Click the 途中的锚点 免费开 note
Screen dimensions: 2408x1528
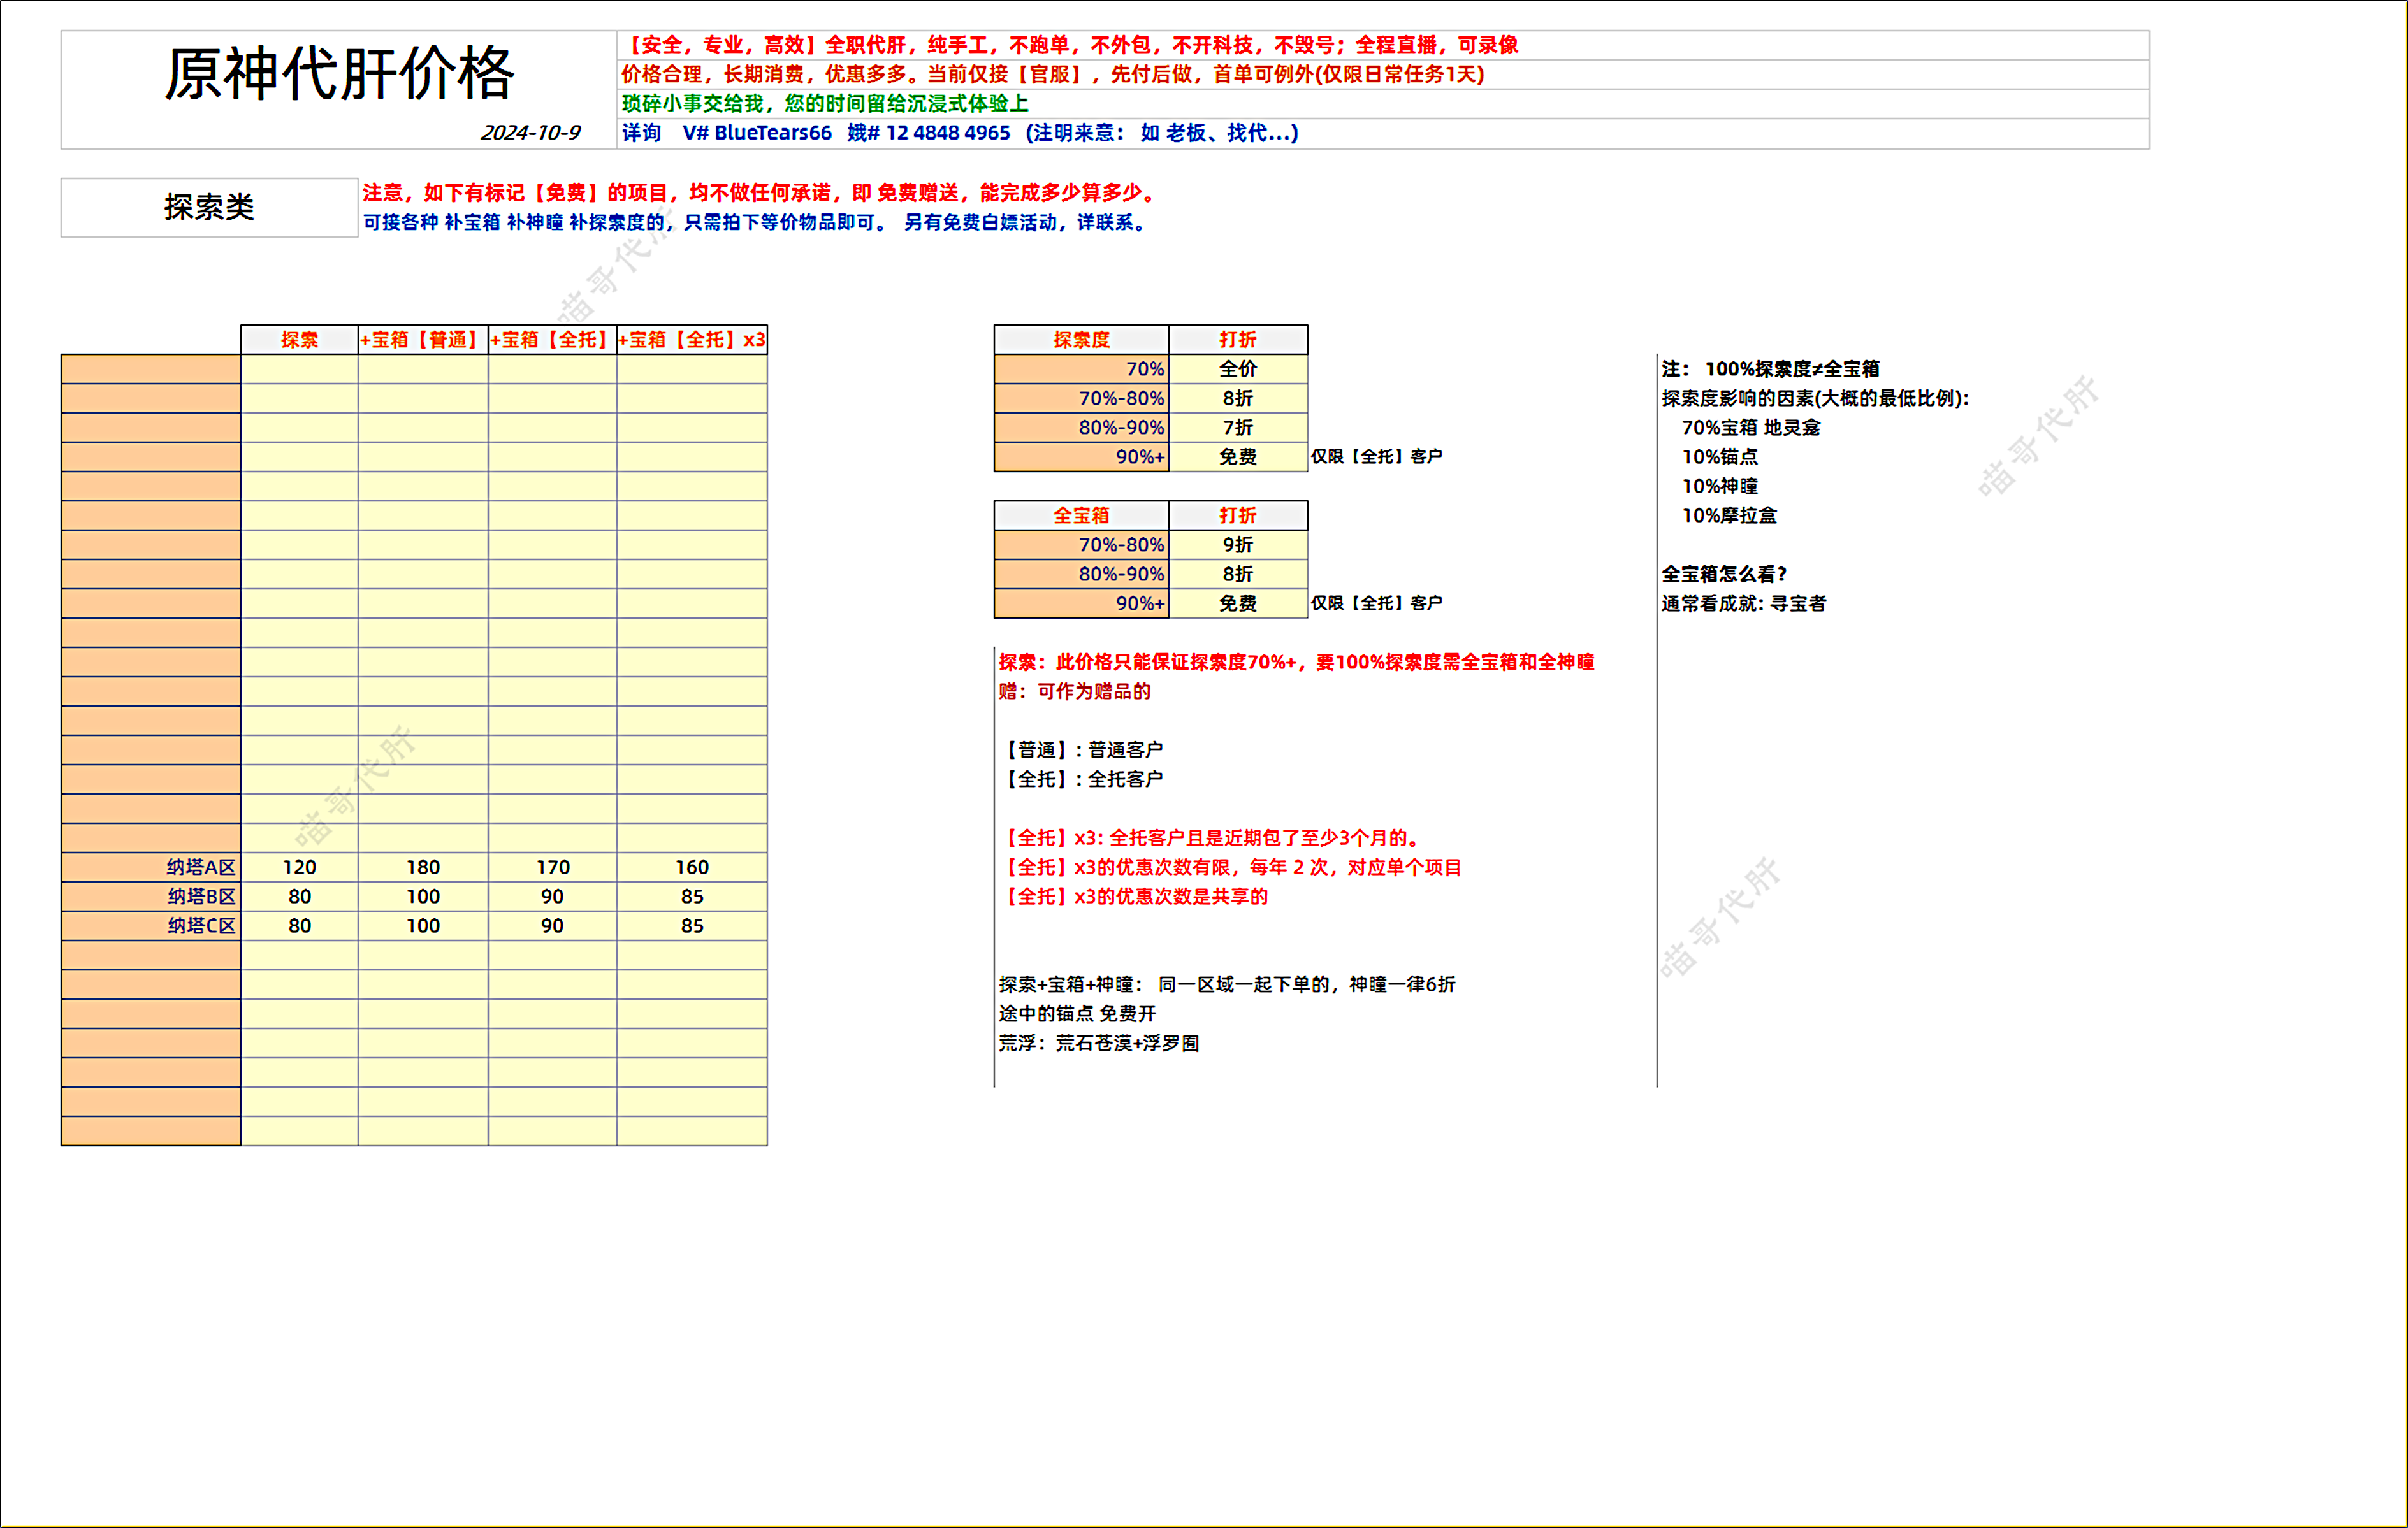coord(1077,1013)
